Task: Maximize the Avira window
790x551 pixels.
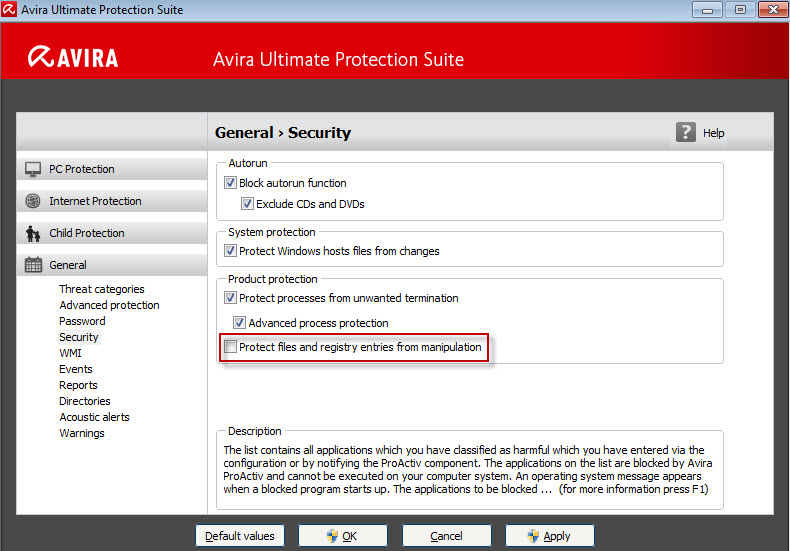Action: pos(740,10)
